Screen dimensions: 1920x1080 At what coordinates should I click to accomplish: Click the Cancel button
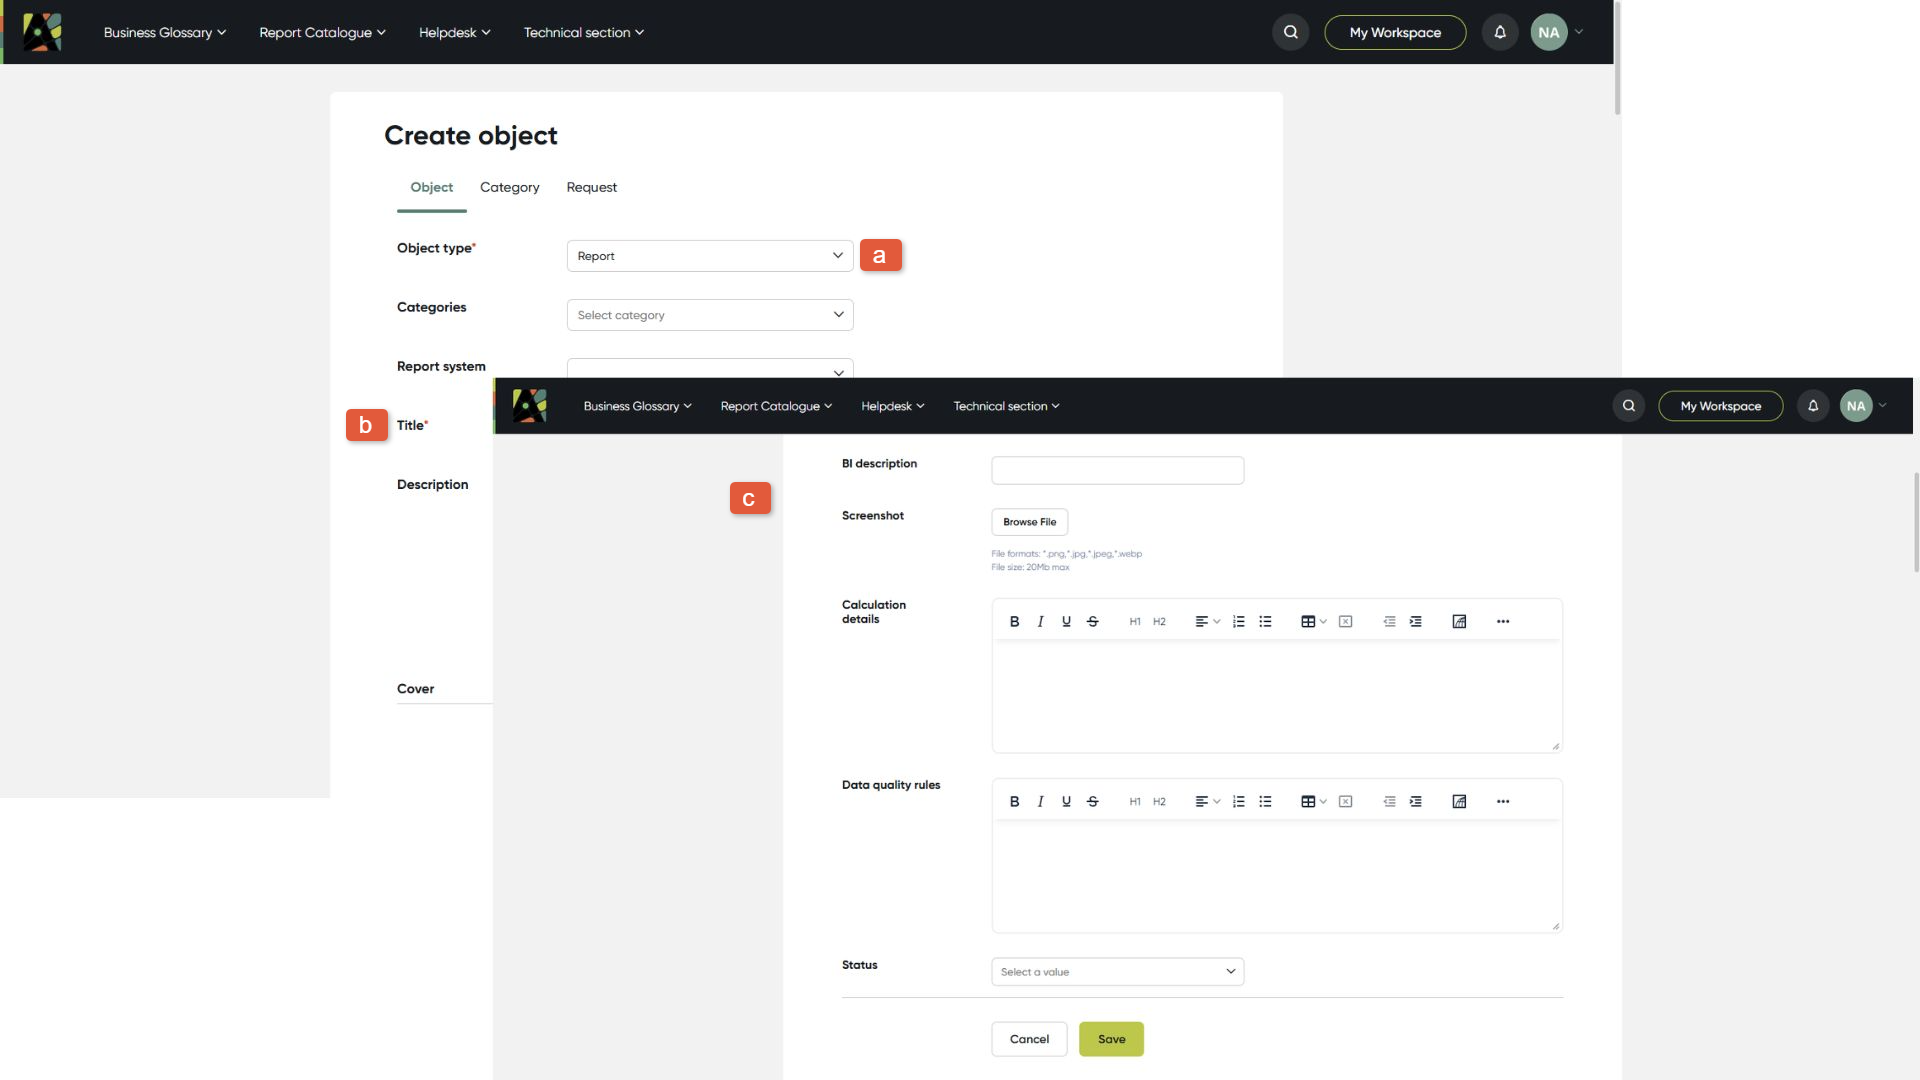click(x=1029, y=1039)
